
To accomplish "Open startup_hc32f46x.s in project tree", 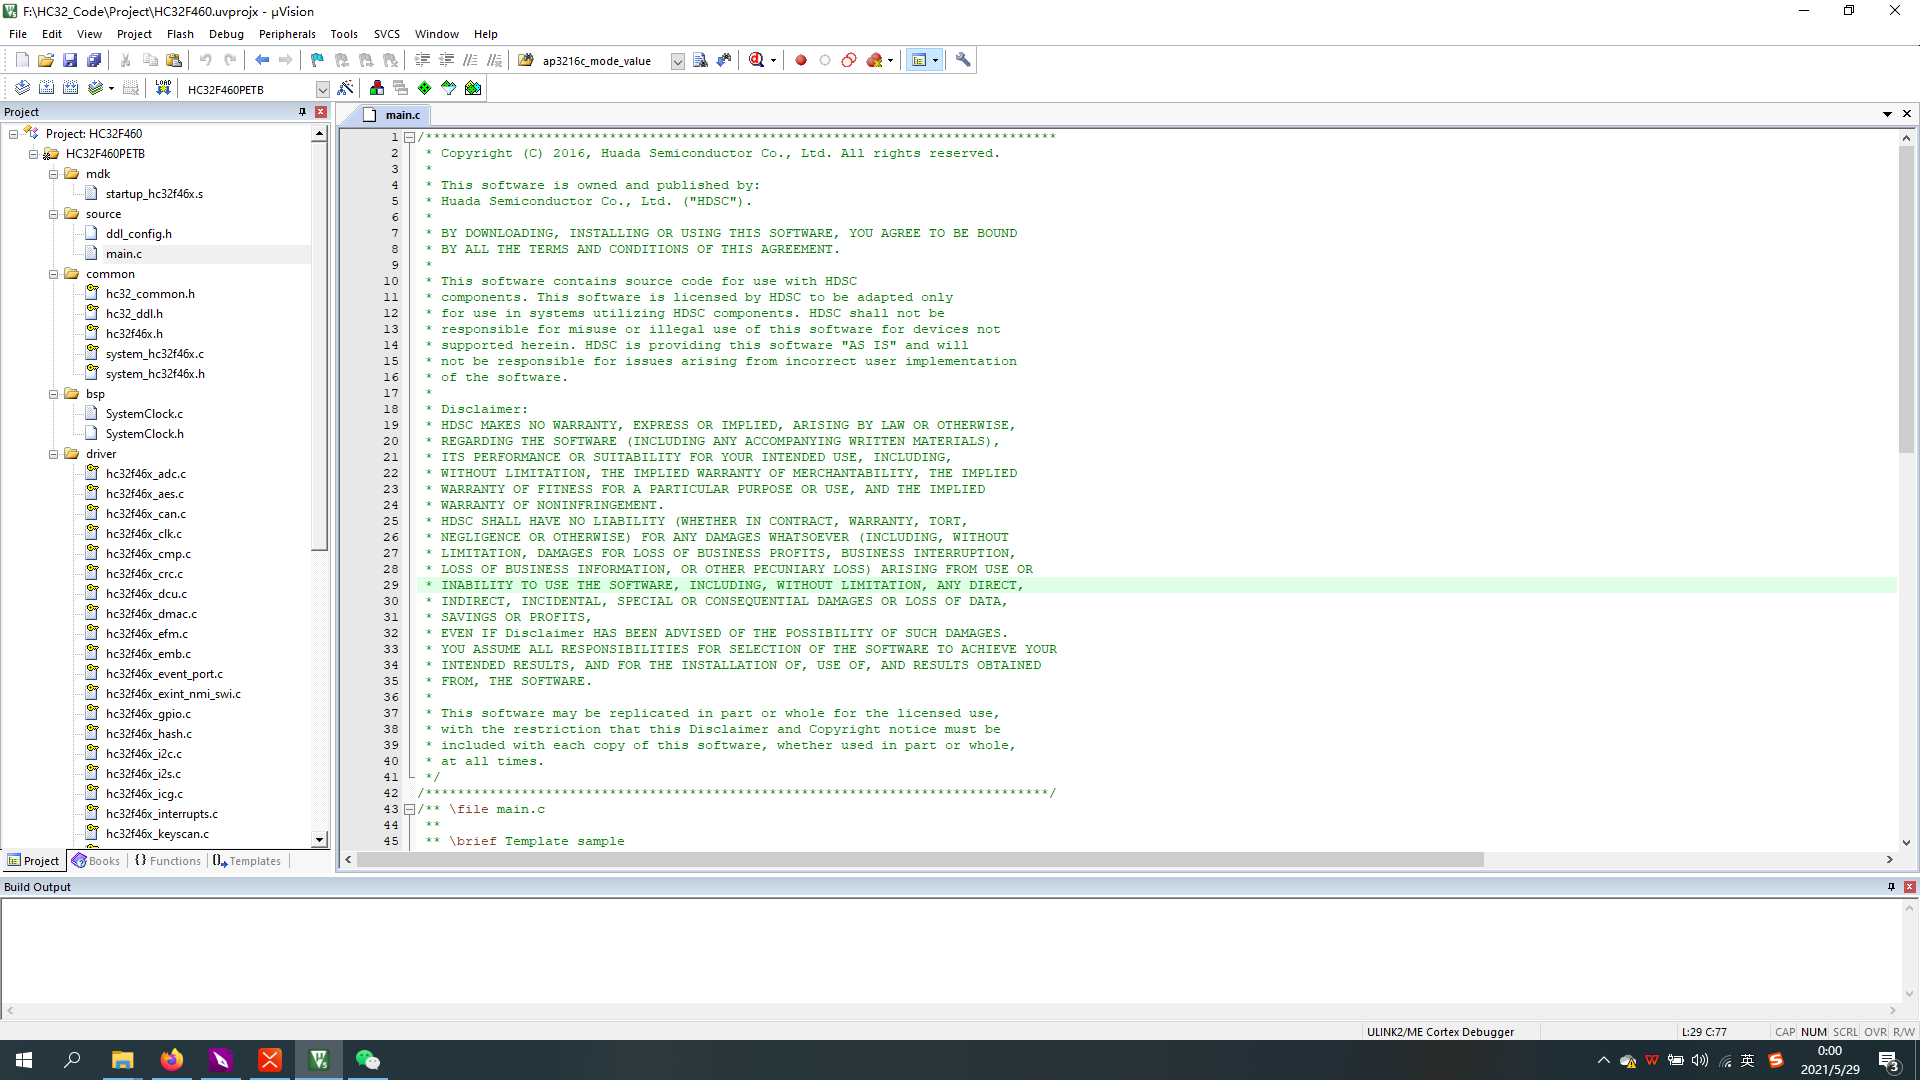I will [154, 194].
